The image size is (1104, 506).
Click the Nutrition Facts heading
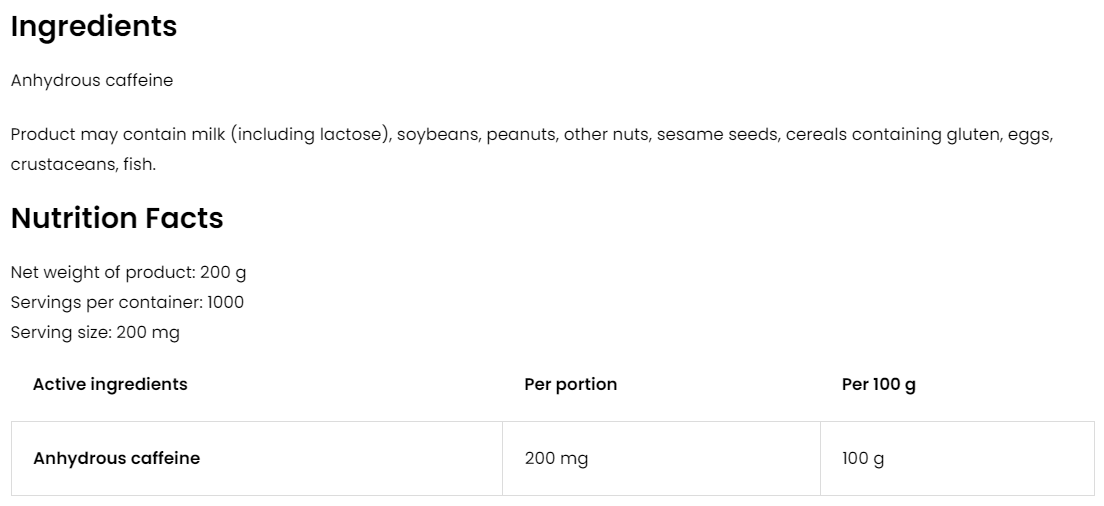point(117,218)
